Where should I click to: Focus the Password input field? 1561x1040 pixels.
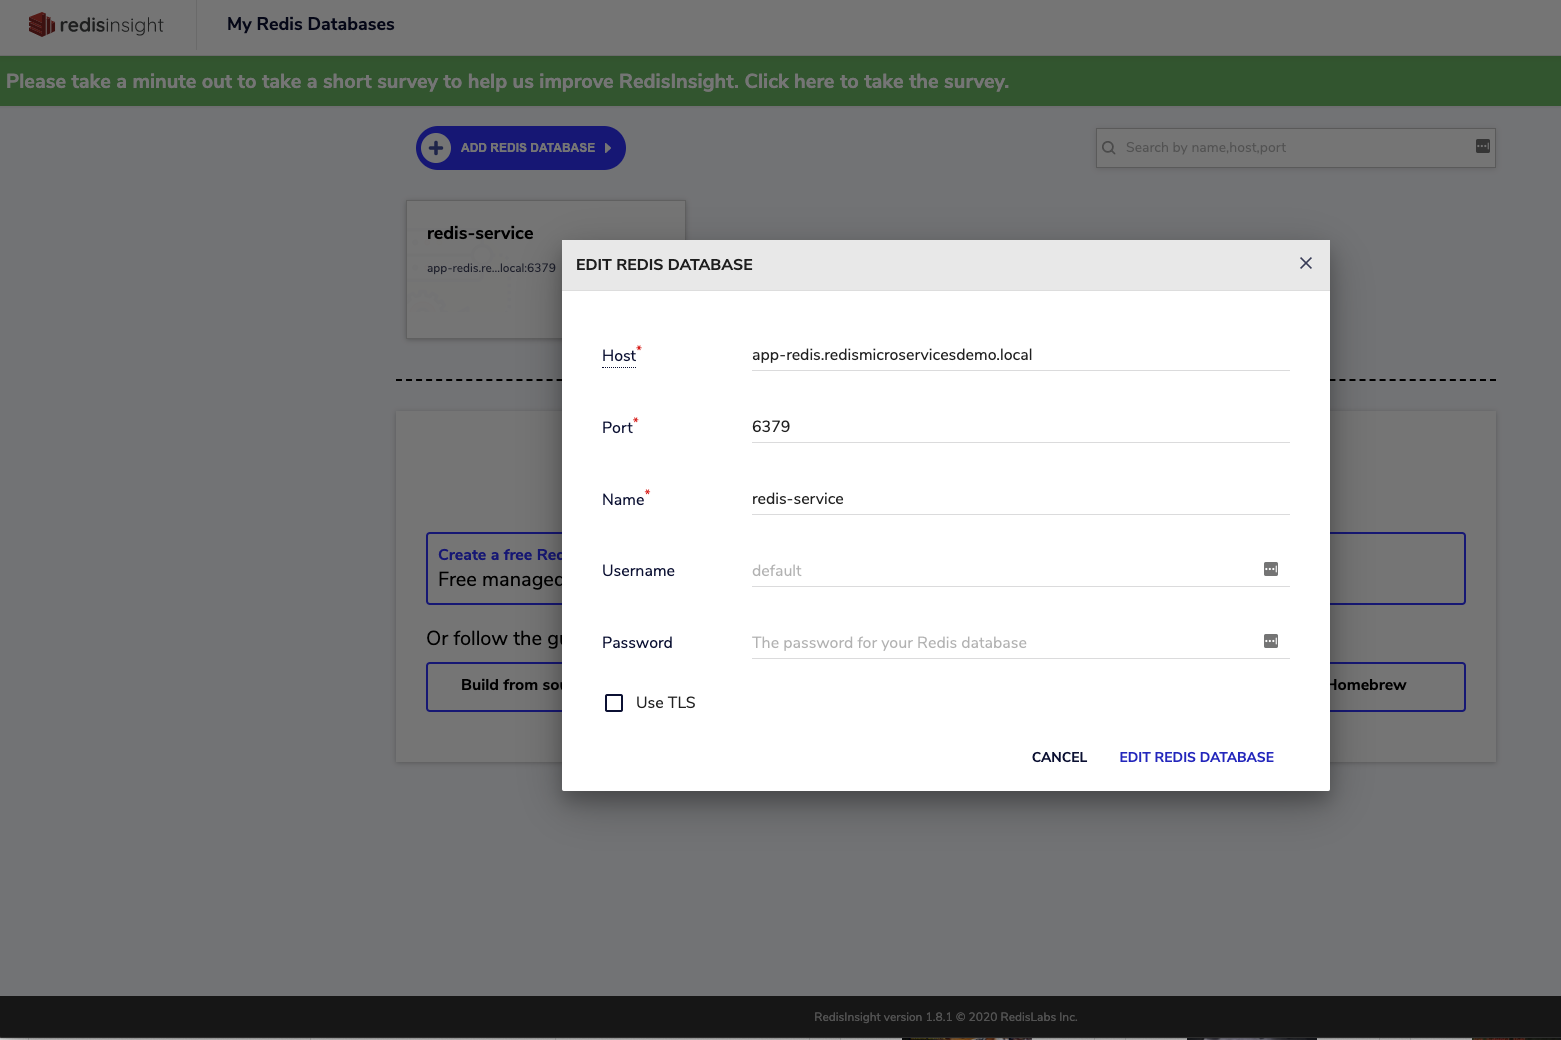(1000, 643)
